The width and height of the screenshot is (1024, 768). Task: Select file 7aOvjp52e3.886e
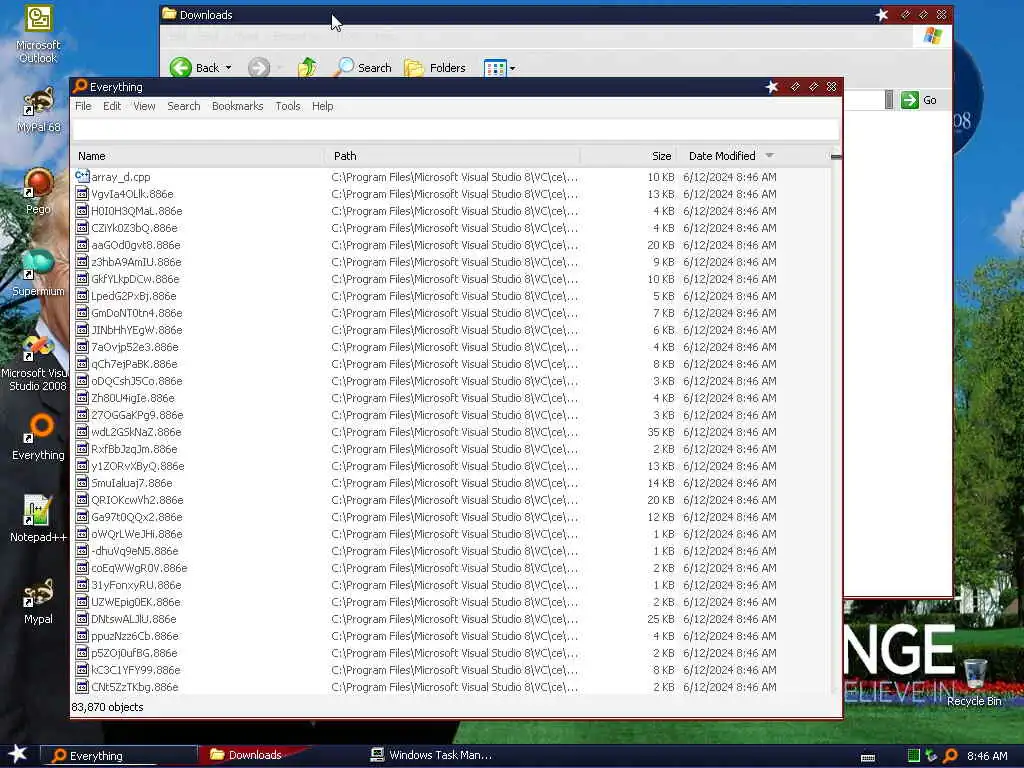click(135, 347)
